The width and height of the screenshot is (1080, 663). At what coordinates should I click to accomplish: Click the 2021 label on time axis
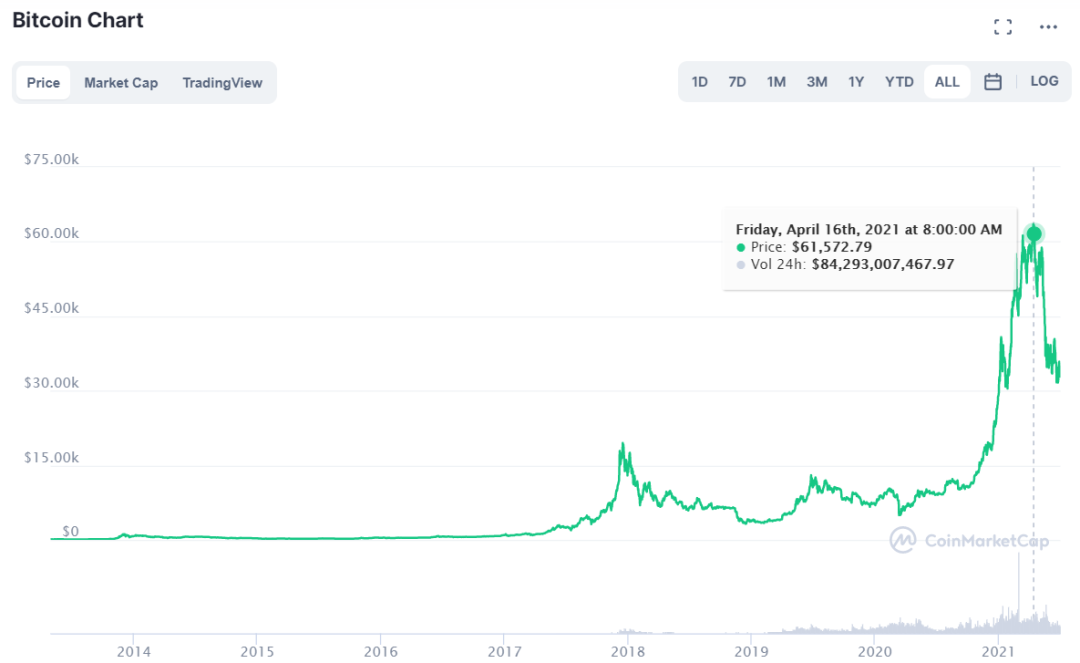[998, 651]
